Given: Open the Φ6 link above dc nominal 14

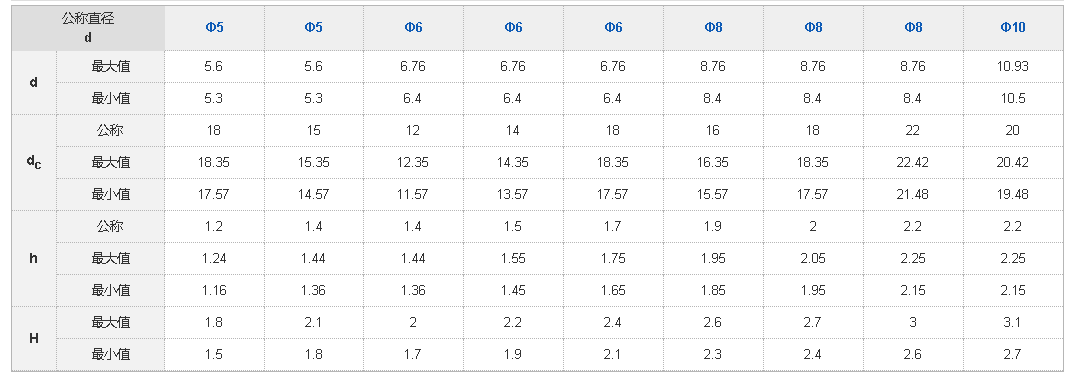Looking at the screenshot, I should (513, 27).
